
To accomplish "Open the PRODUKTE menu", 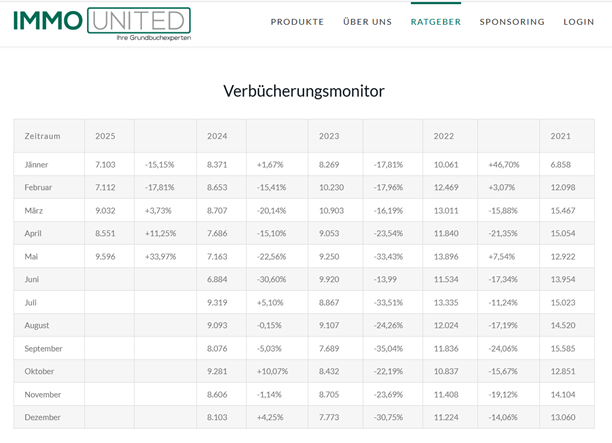I will pyautogui.click(x=297, y=22).
